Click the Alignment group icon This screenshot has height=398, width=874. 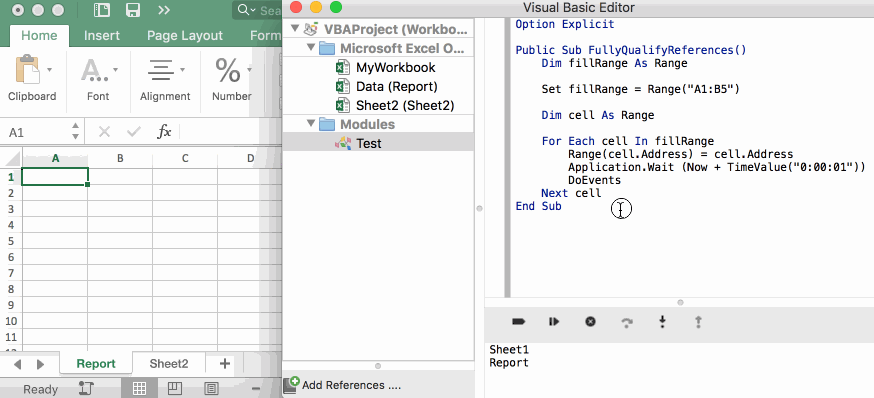(161, 70)
